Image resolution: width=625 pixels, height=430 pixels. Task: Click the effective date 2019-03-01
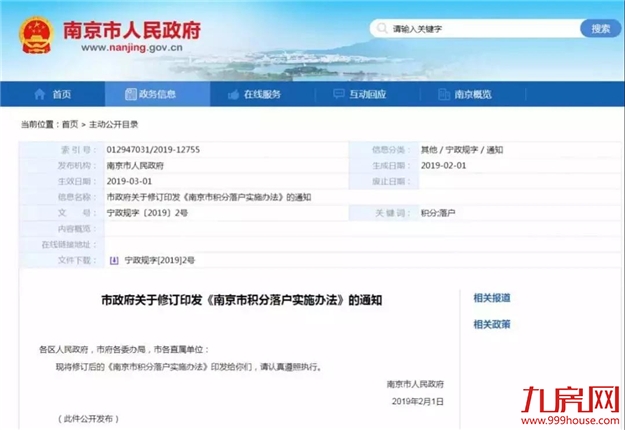coord(129,181)
